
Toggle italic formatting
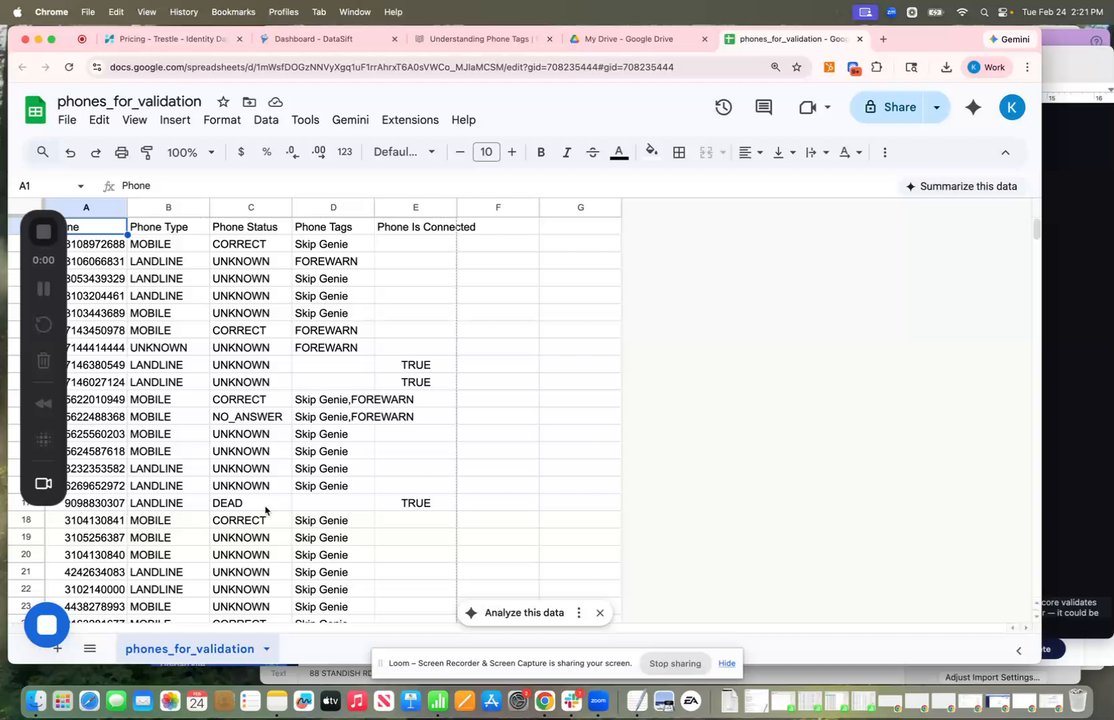click(x=566, y=152)
